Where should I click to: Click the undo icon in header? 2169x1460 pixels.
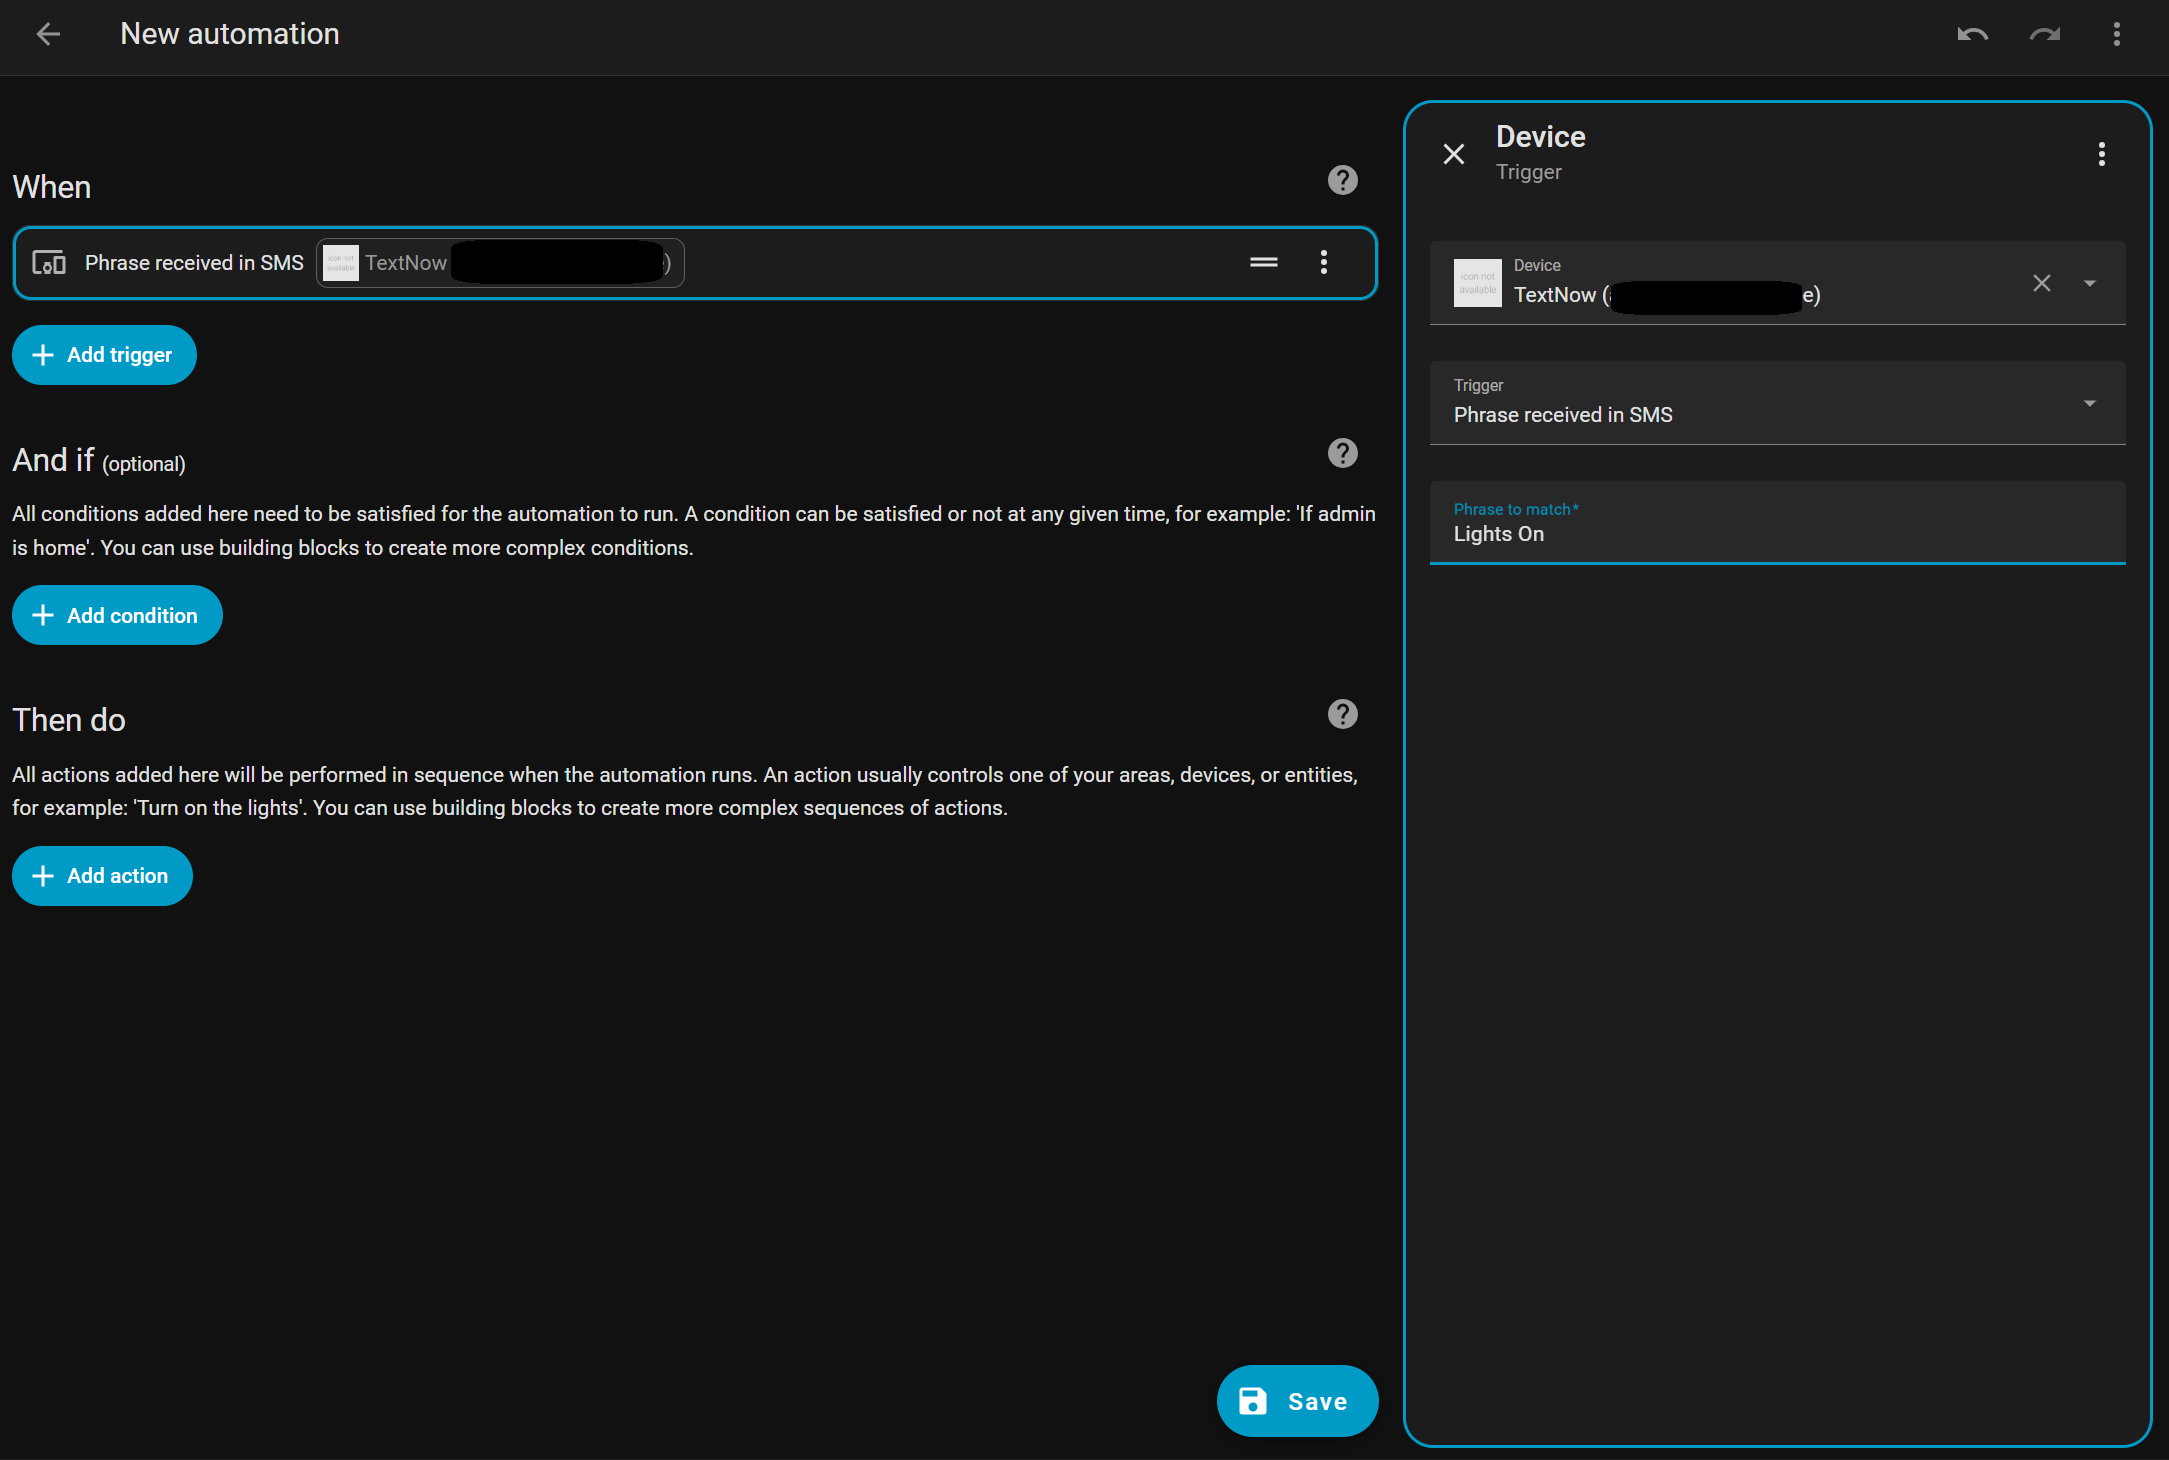coord(1972,34)
